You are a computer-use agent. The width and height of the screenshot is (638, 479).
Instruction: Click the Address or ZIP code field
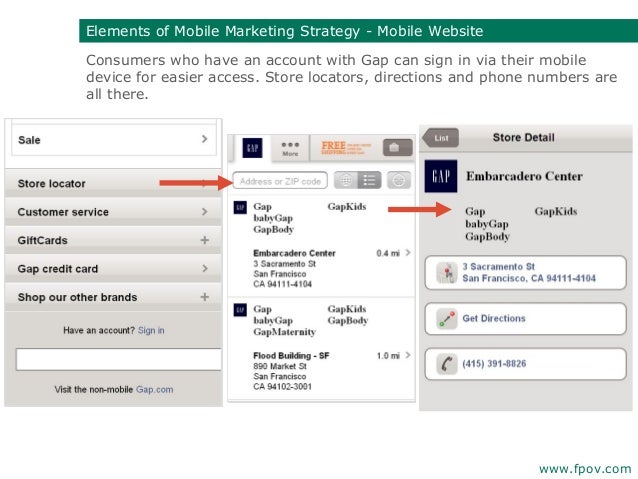280,181
